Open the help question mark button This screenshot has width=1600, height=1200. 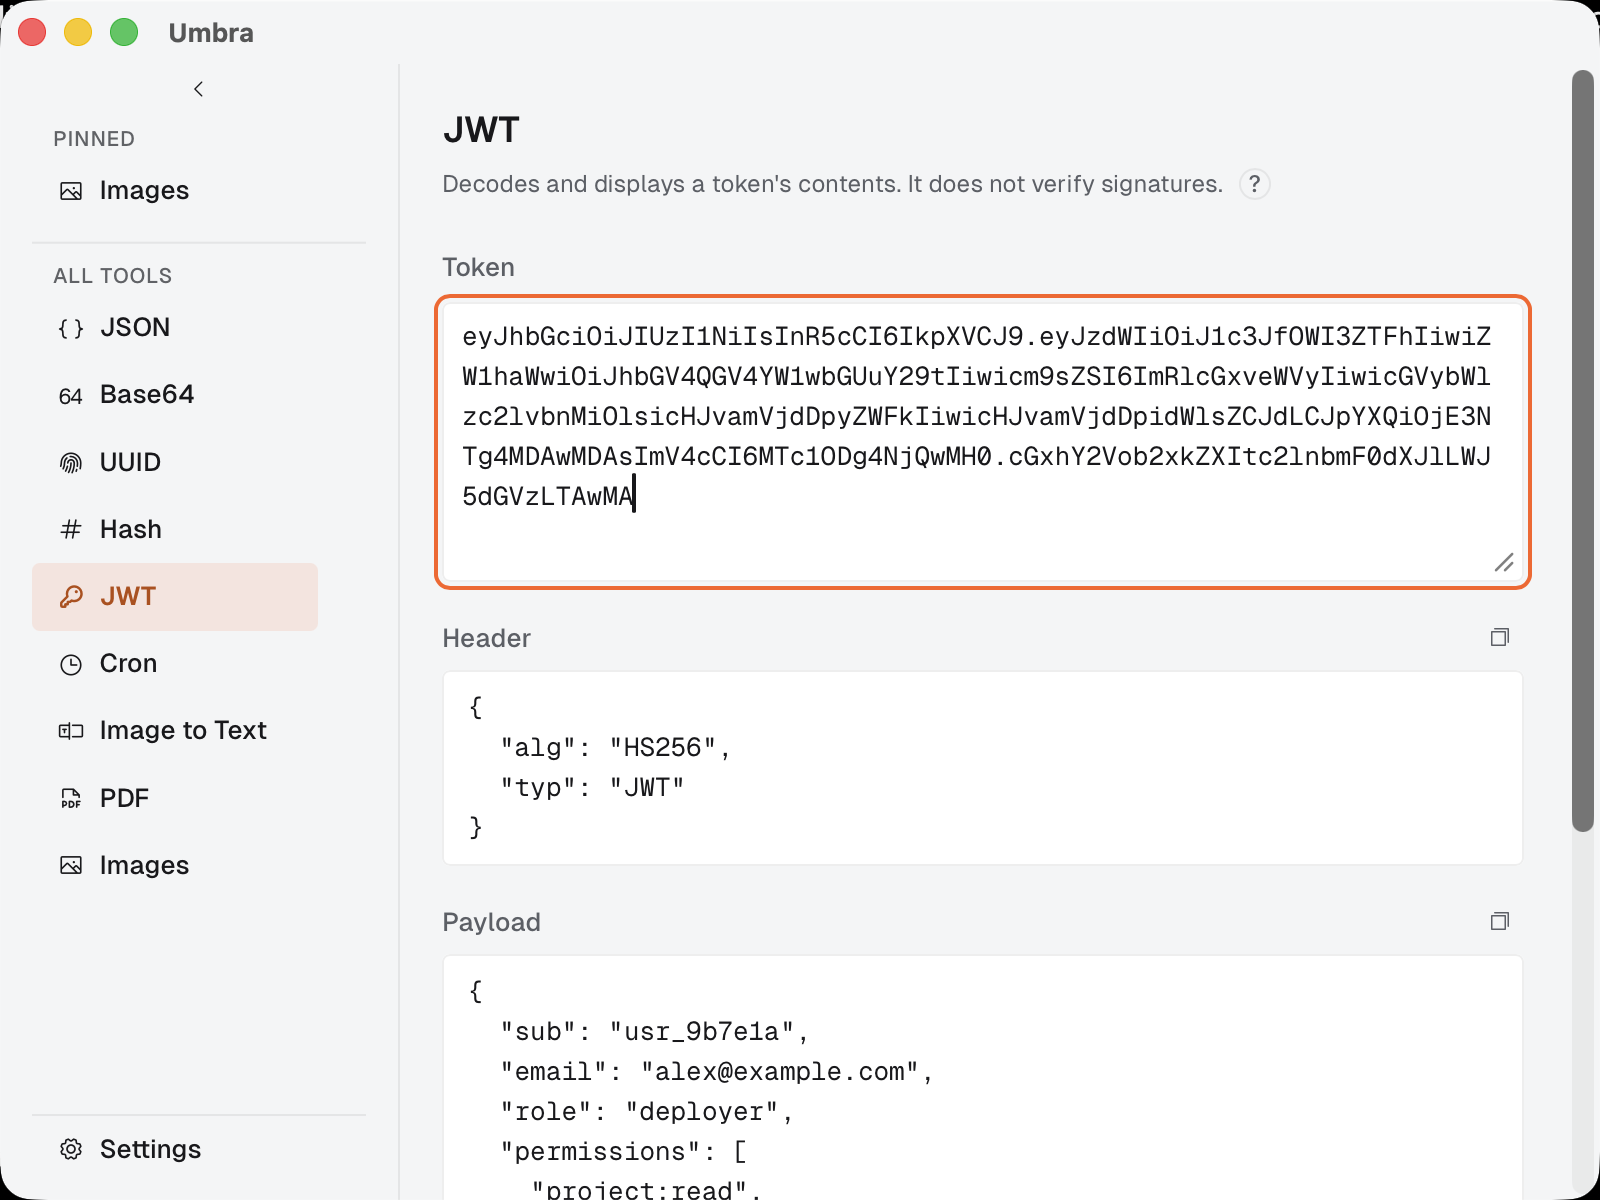click(x=1255, y=184)
